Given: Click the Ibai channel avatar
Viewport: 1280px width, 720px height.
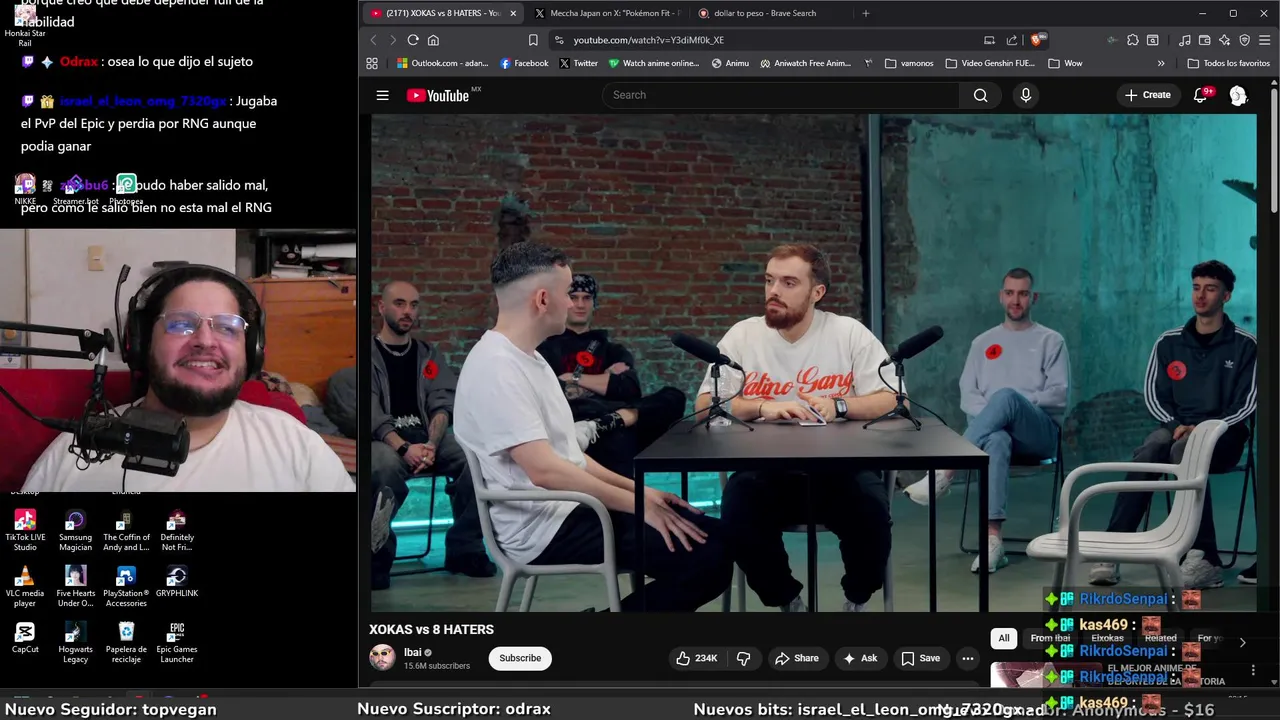Looking at the screenshot, I should pyautogui.click(x=382, y=657).
